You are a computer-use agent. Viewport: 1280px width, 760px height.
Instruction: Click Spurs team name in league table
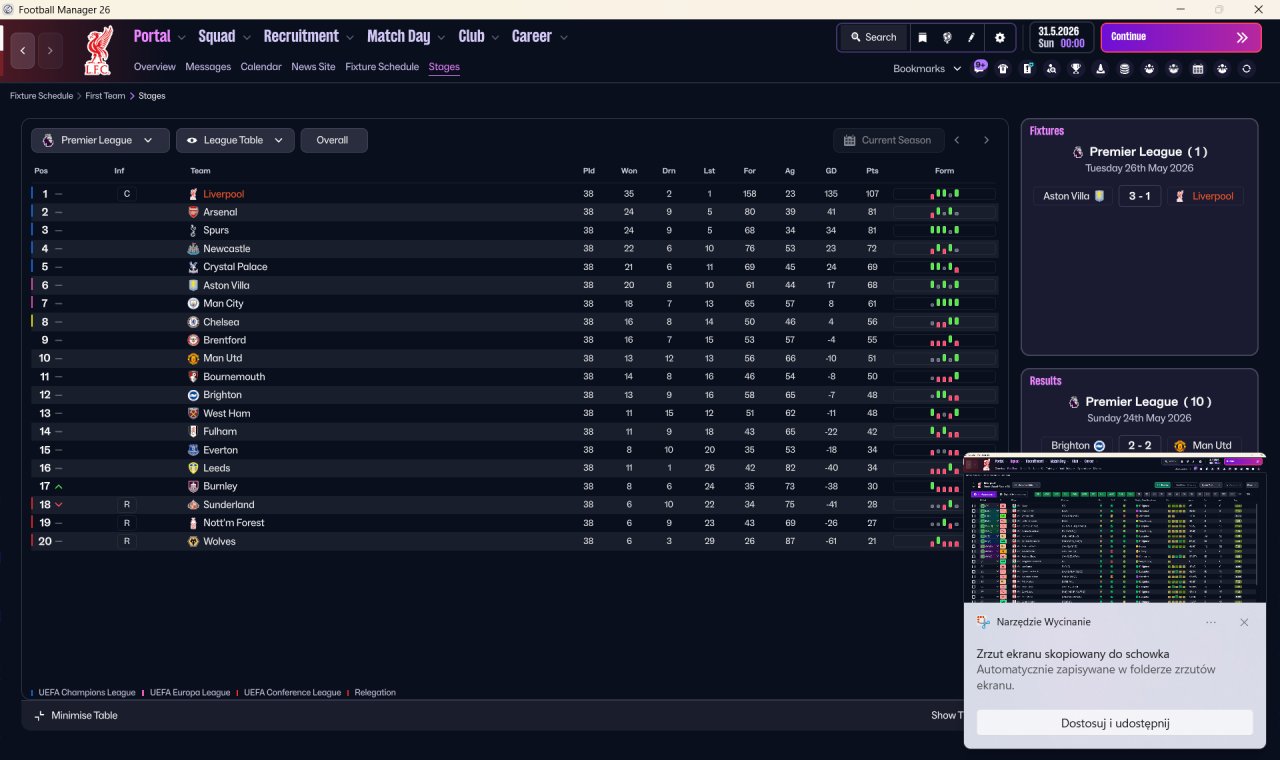point(216,230)
